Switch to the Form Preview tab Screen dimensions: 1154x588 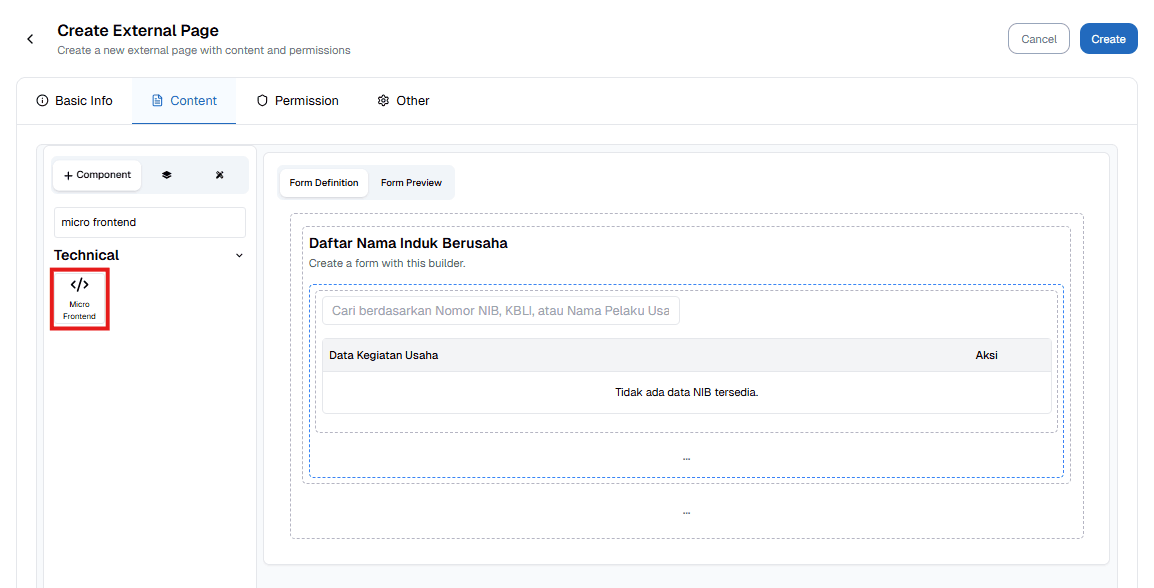[x=411, y=182]
